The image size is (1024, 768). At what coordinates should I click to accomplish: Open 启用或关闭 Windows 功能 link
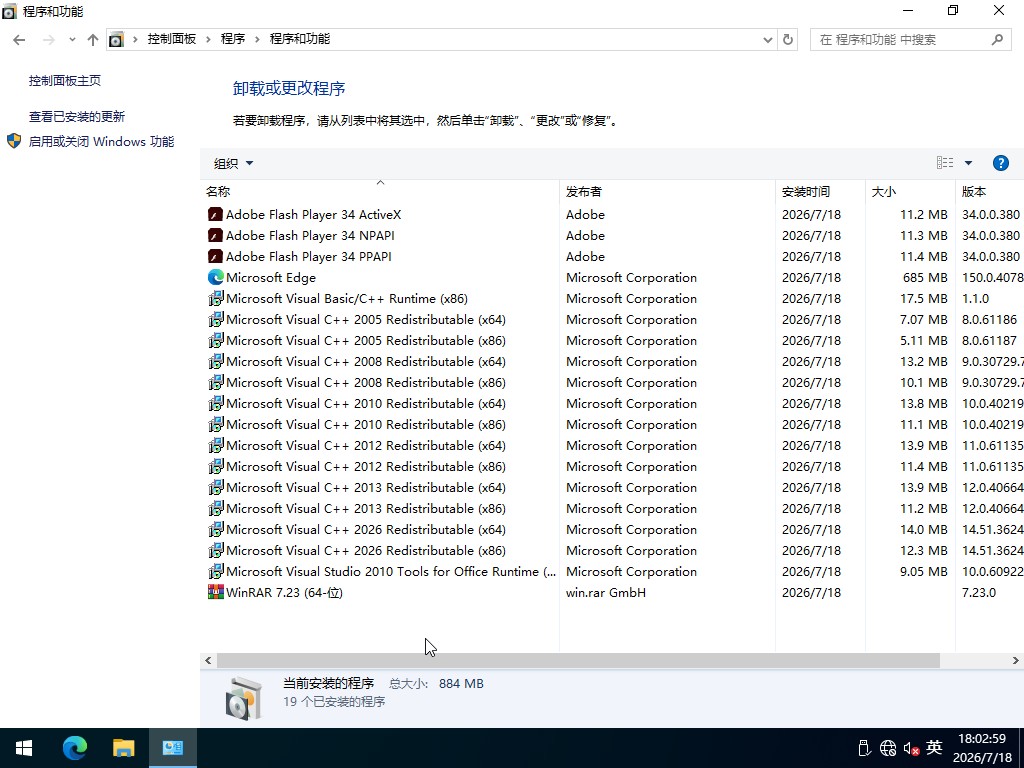click(x=101, y=141)
